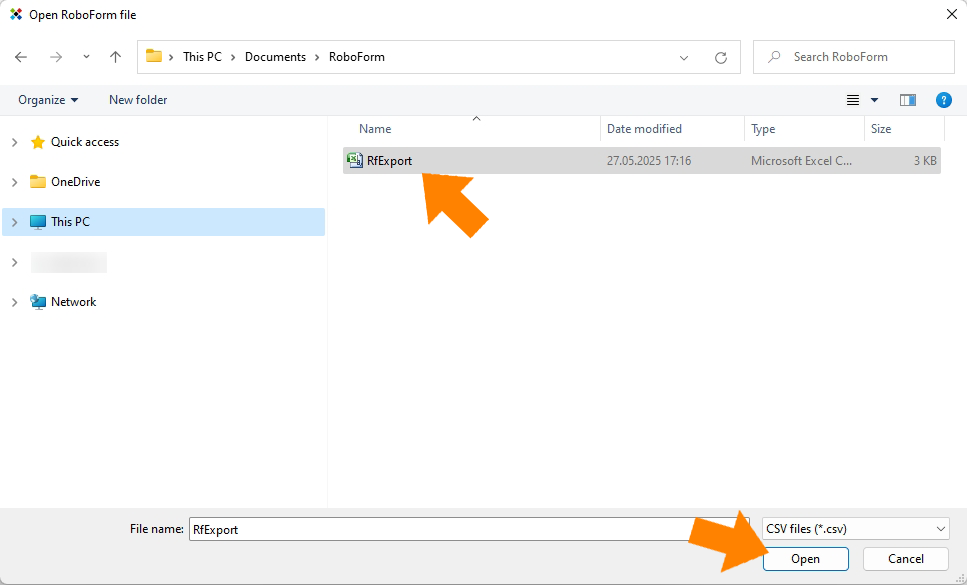Viewport: 967px width, 585px height.
Task: Go up one folder level
Action: pyautogui.click(x=115, y=57)
